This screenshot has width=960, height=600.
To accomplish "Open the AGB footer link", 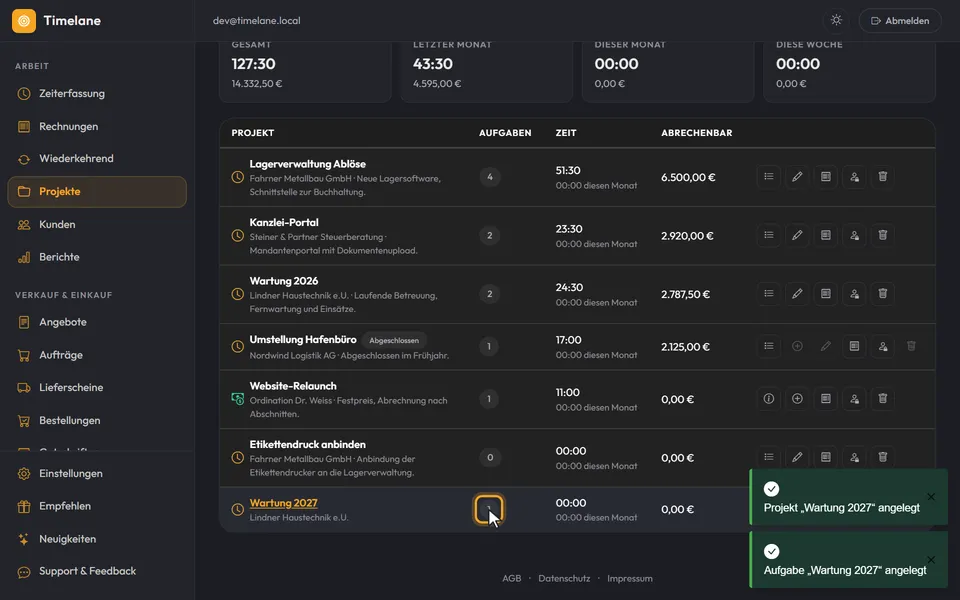I will [x=512, y=579].
